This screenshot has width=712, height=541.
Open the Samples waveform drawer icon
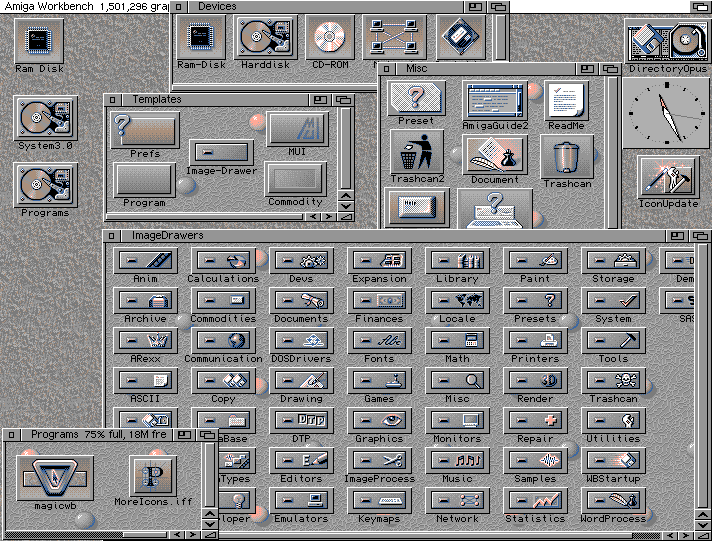click(535, 461)
